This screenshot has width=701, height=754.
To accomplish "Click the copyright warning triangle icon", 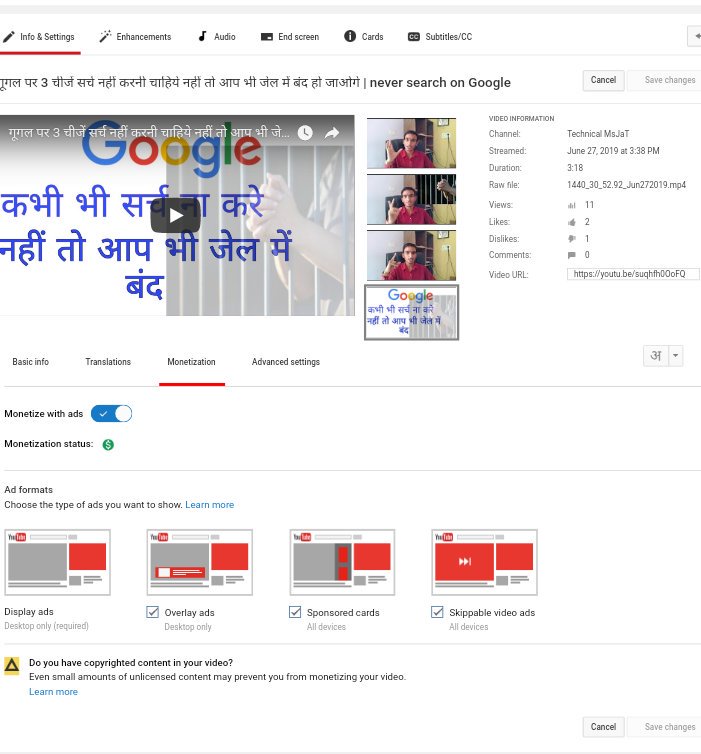I will [12, 665].
